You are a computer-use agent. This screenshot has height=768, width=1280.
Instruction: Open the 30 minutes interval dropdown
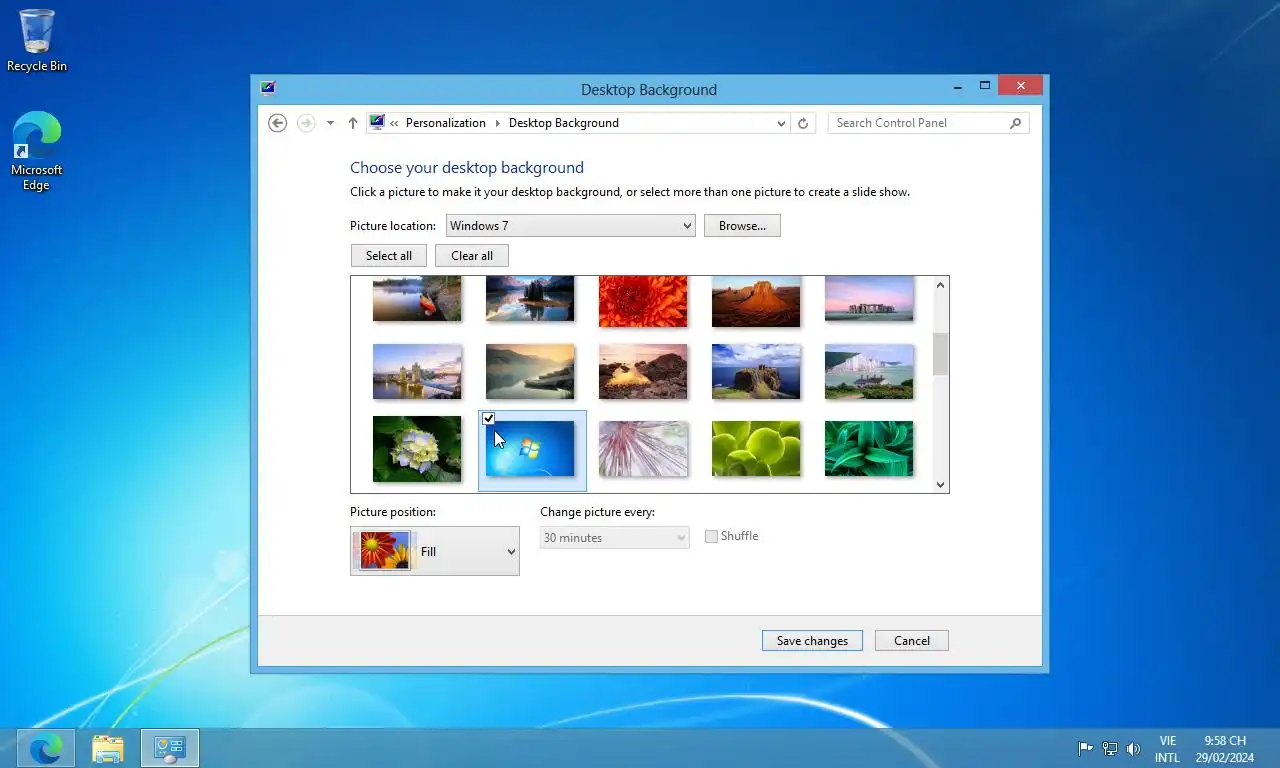[x=614, y=538]
